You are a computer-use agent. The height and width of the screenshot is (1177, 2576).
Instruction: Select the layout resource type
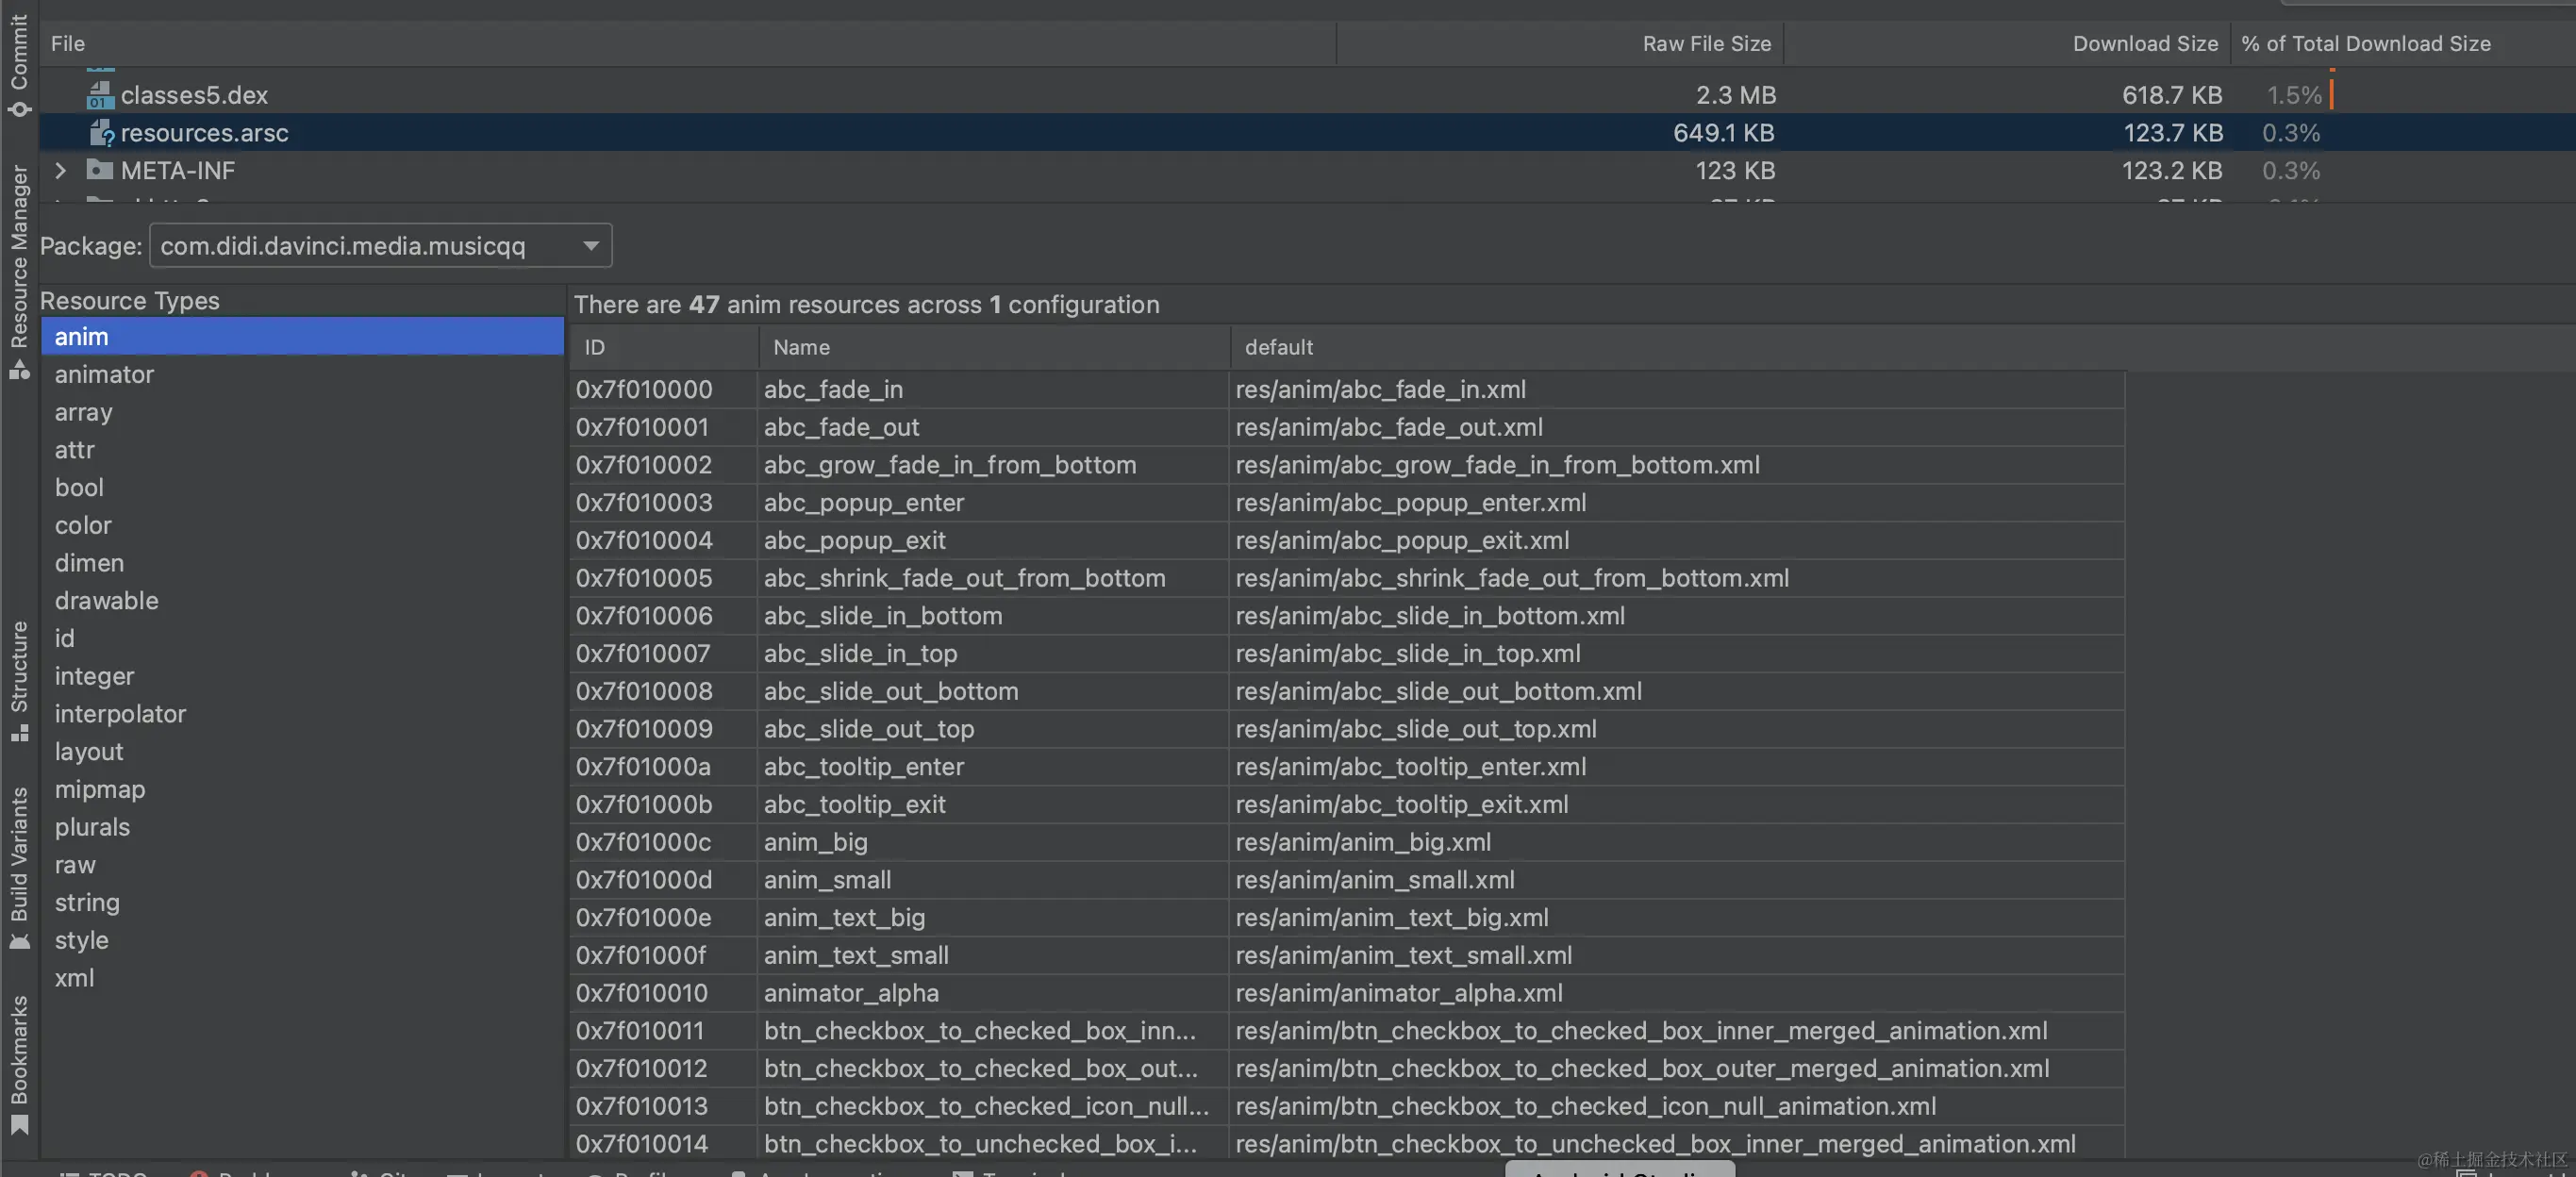coord(302,752)
